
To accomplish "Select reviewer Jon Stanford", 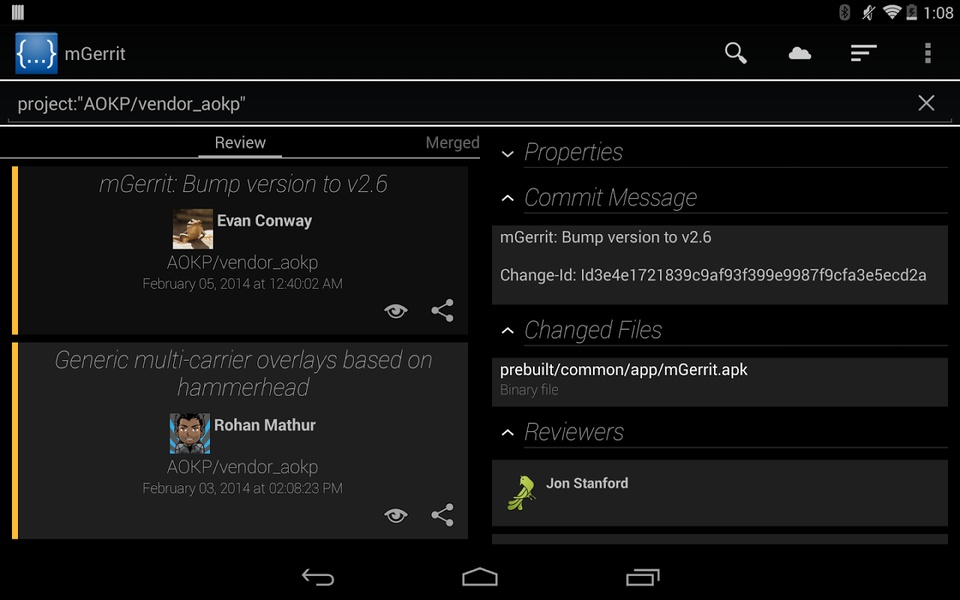I will [720, 493].
